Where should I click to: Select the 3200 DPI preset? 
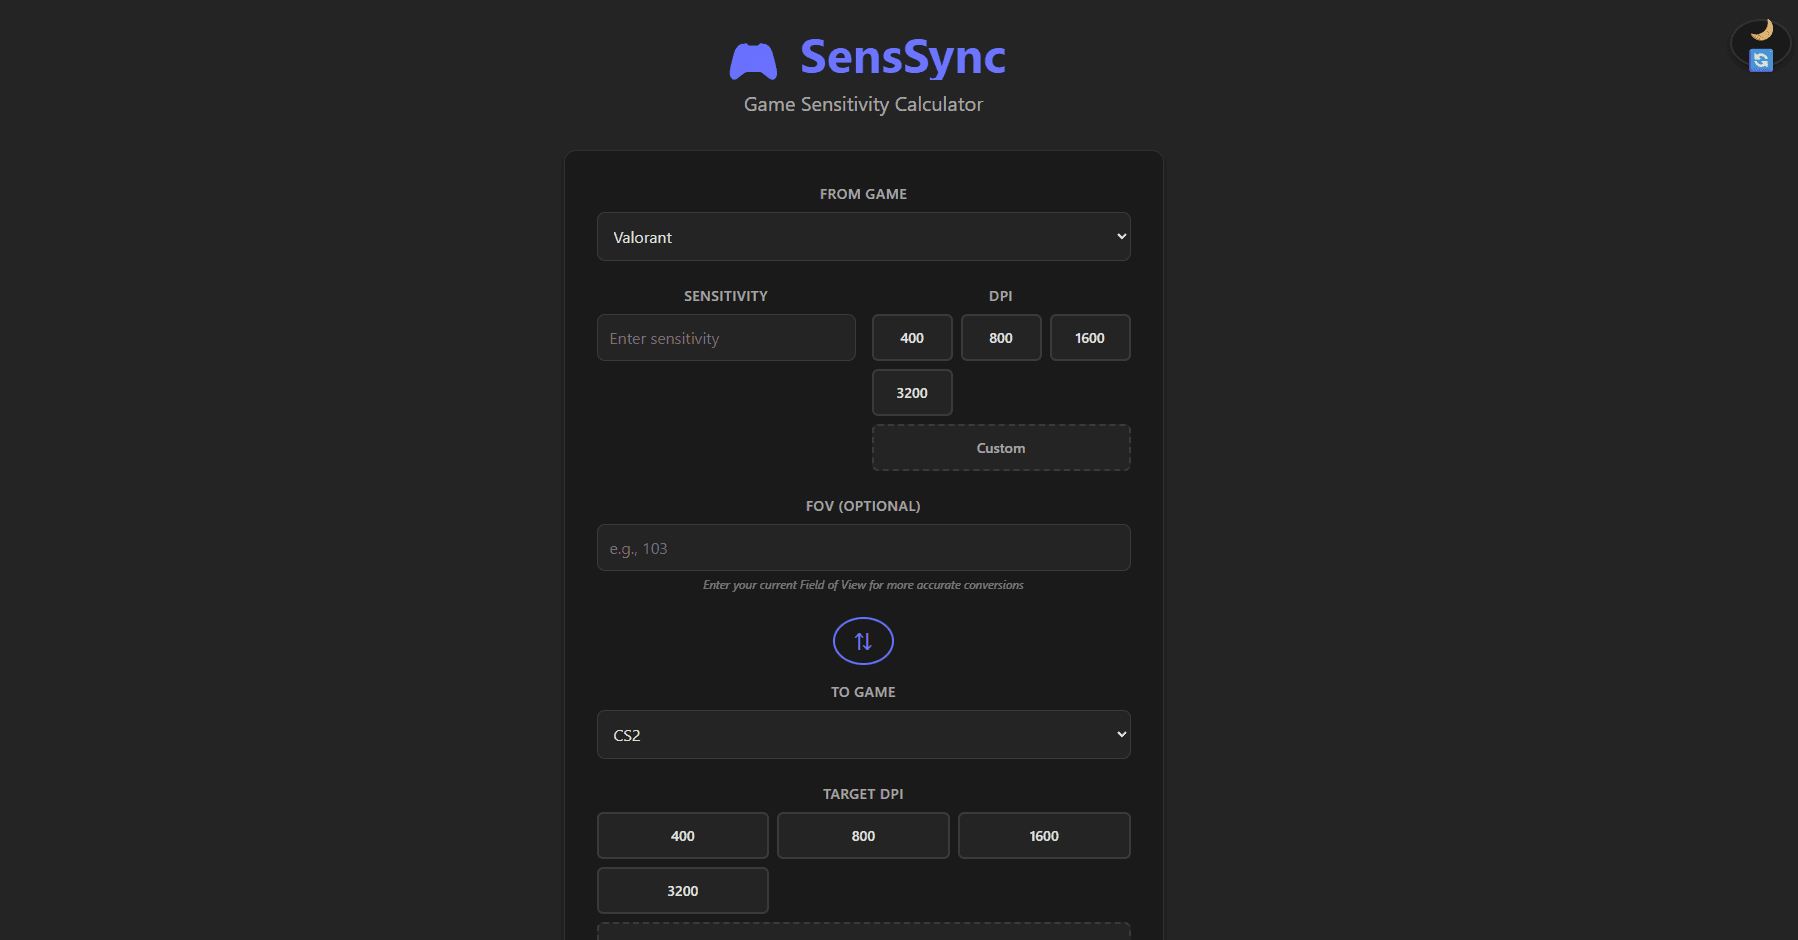911,392
